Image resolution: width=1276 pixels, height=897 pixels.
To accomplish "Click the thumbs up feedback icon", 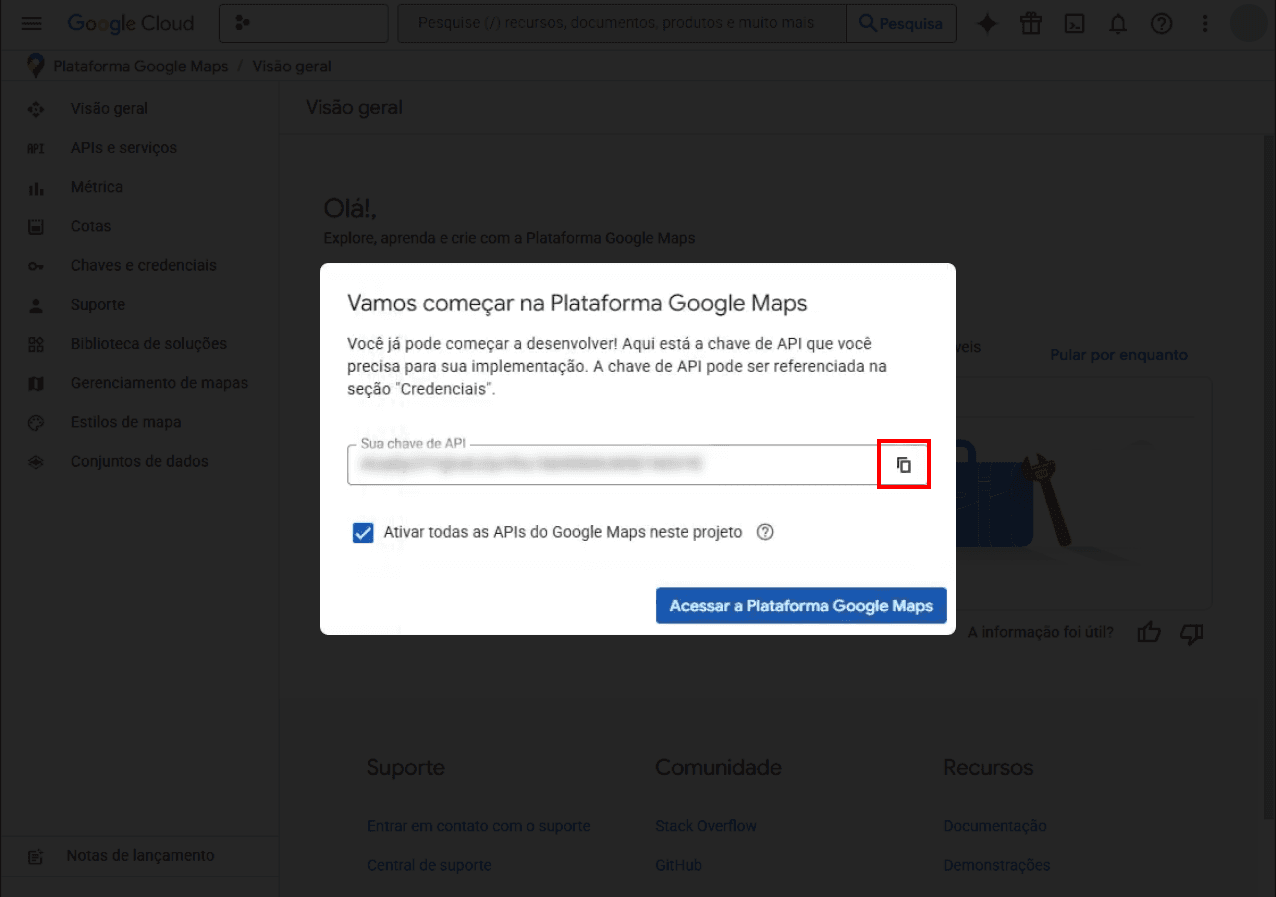I will point(1149,632).
